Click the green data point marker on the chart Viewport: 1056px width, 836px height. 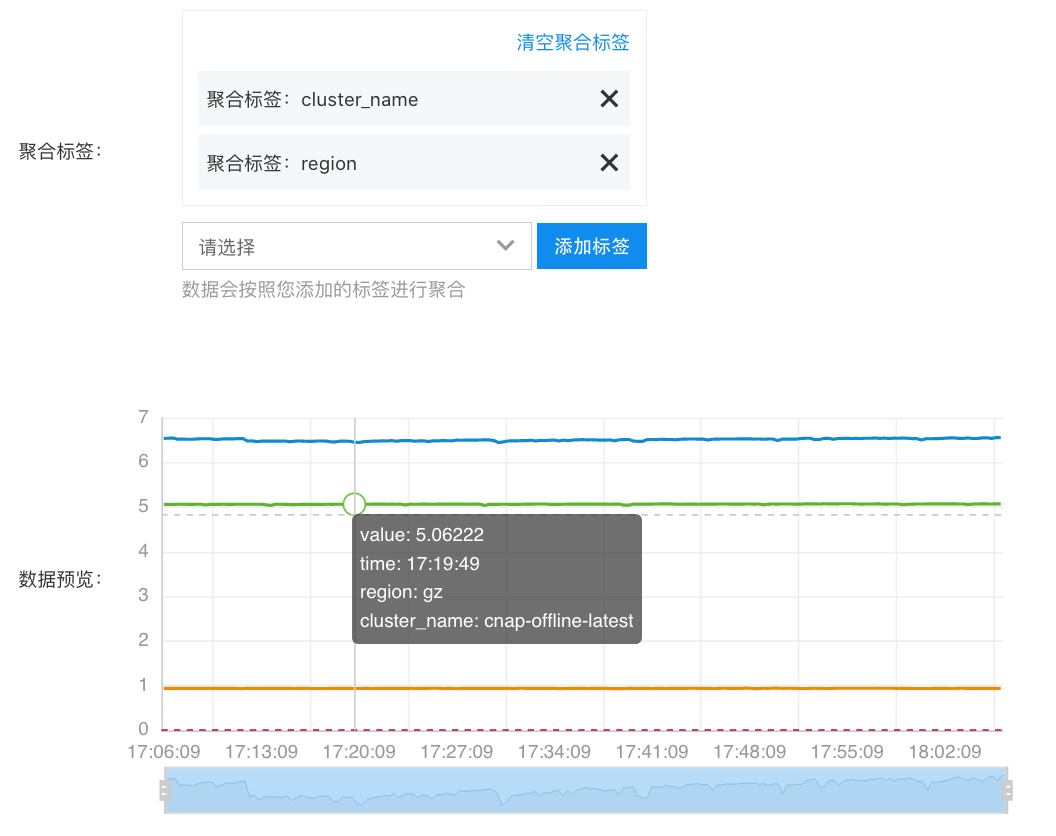(354, 504)
